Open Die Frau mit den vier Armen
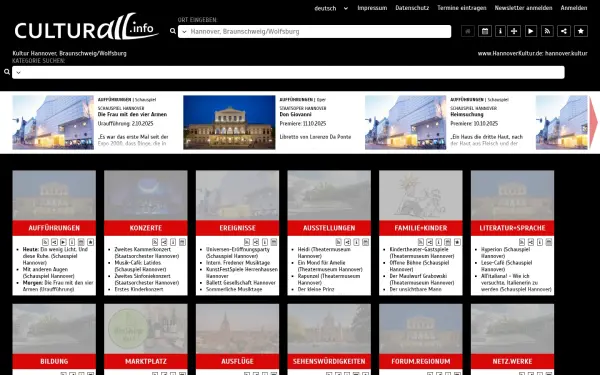600x375 pixels. [x=132, y=114]
